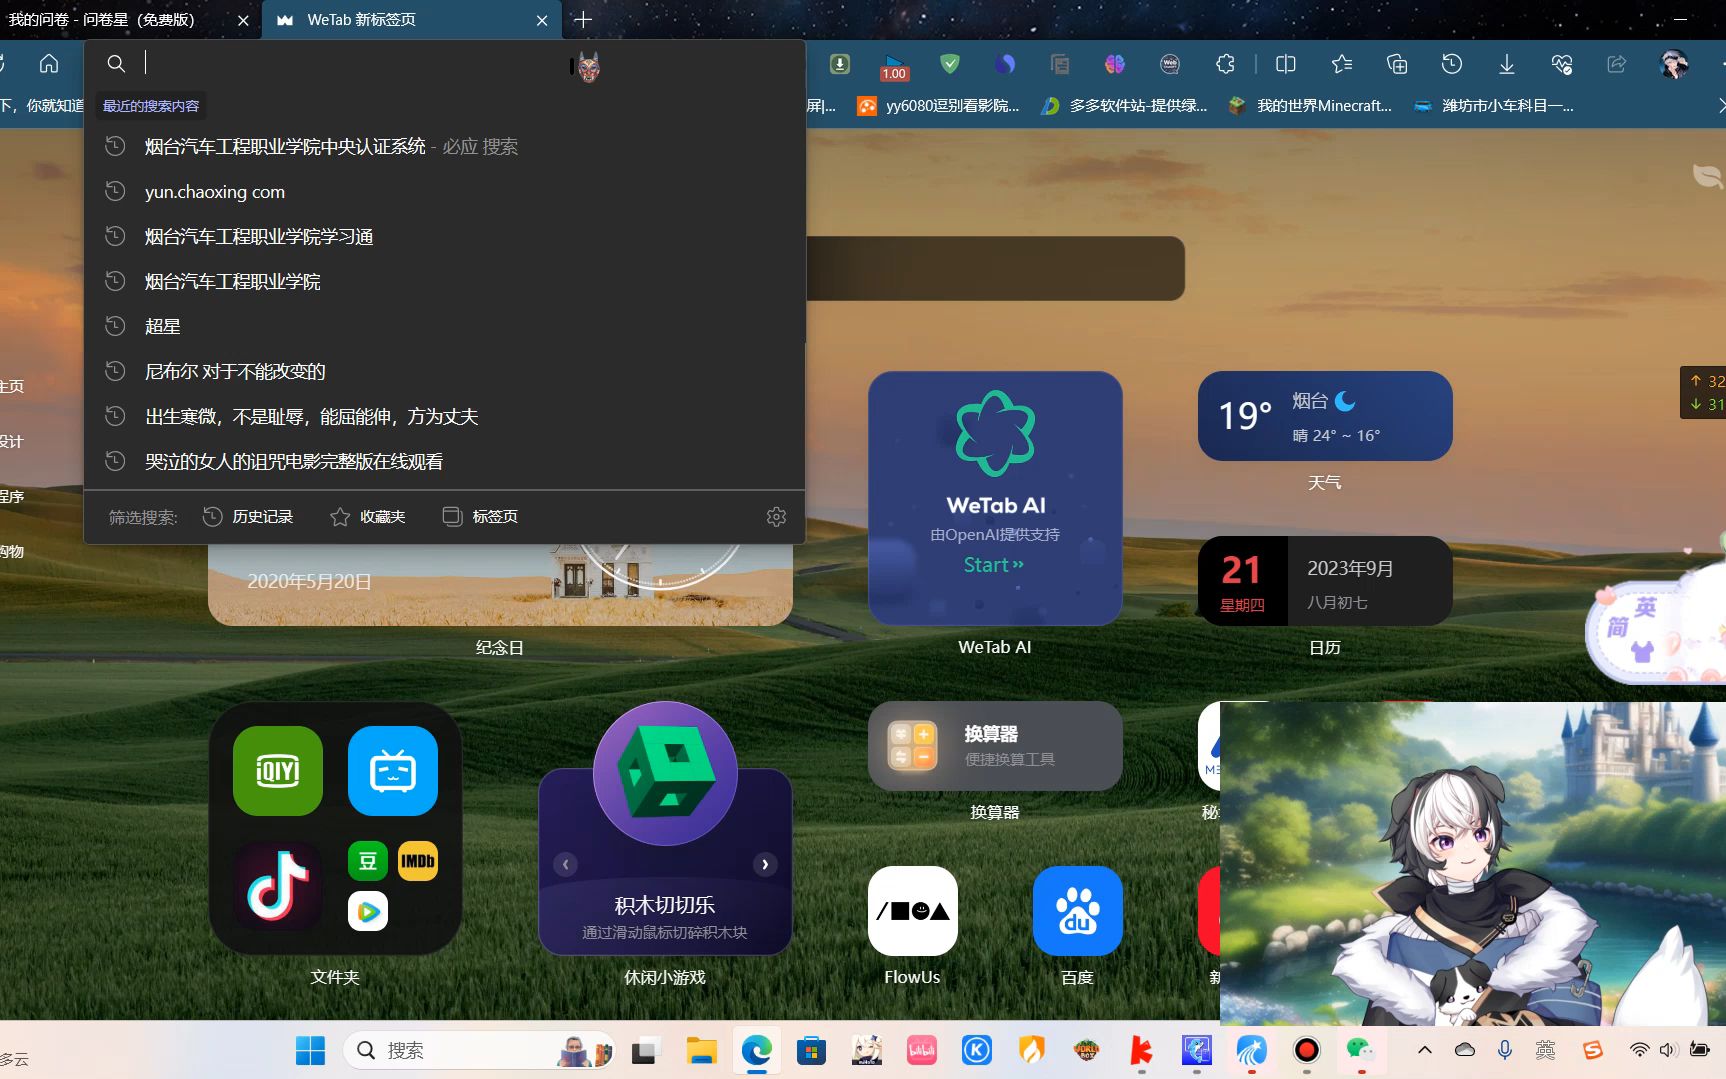Open the 换算器 converter widget
1726x1079 pixels.
(995, 746)
